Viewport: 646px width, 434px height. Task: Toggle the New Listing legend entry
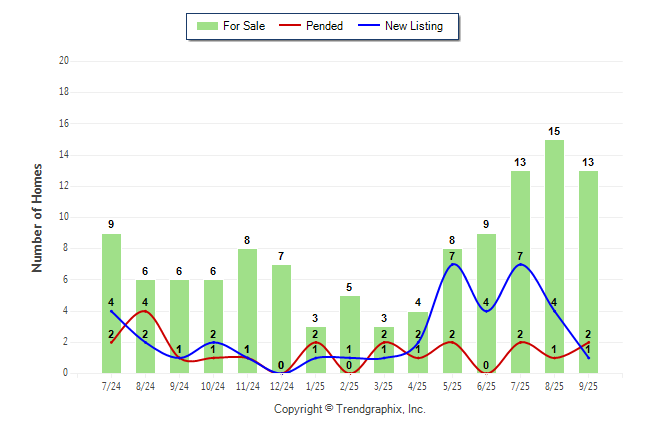click(x=413, y=26)
